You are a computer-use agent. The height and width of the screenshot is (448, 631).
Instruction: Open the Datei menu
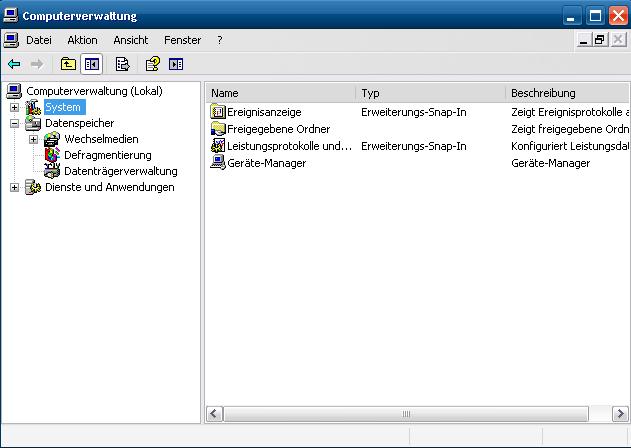(x=39, y=40)
